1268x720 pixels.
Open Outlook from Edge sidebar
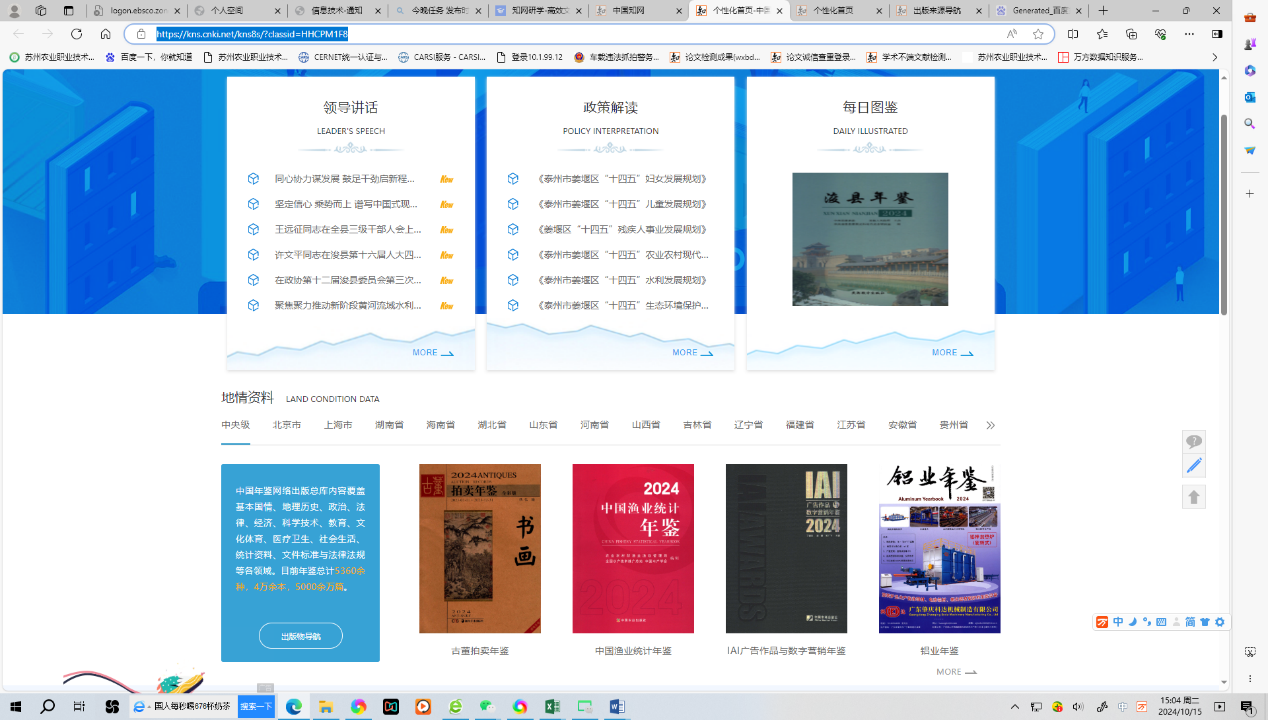coord(1250,97)
